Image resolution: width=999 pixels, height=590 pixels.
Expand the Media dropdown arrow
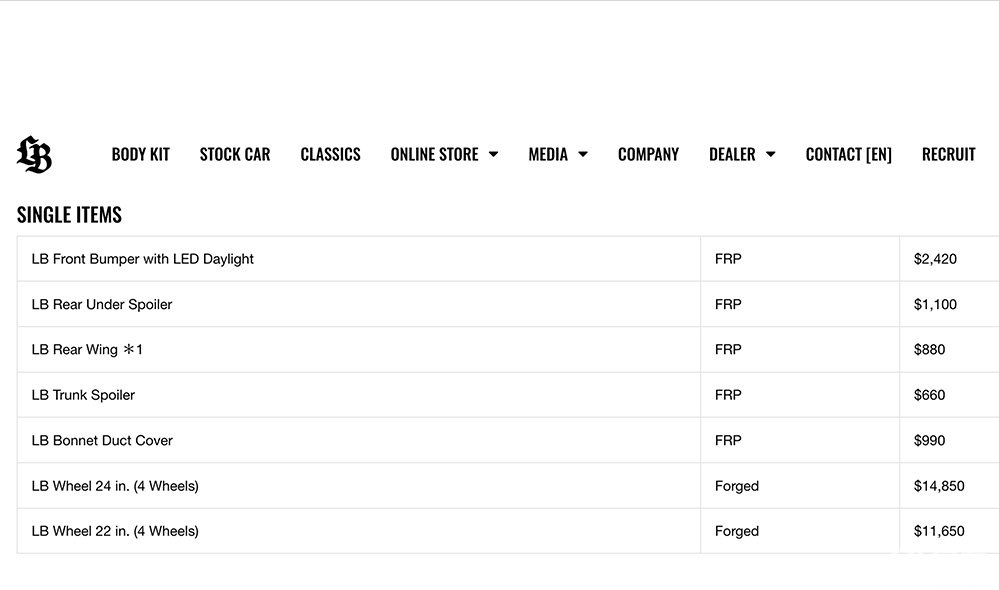point(582,155)
